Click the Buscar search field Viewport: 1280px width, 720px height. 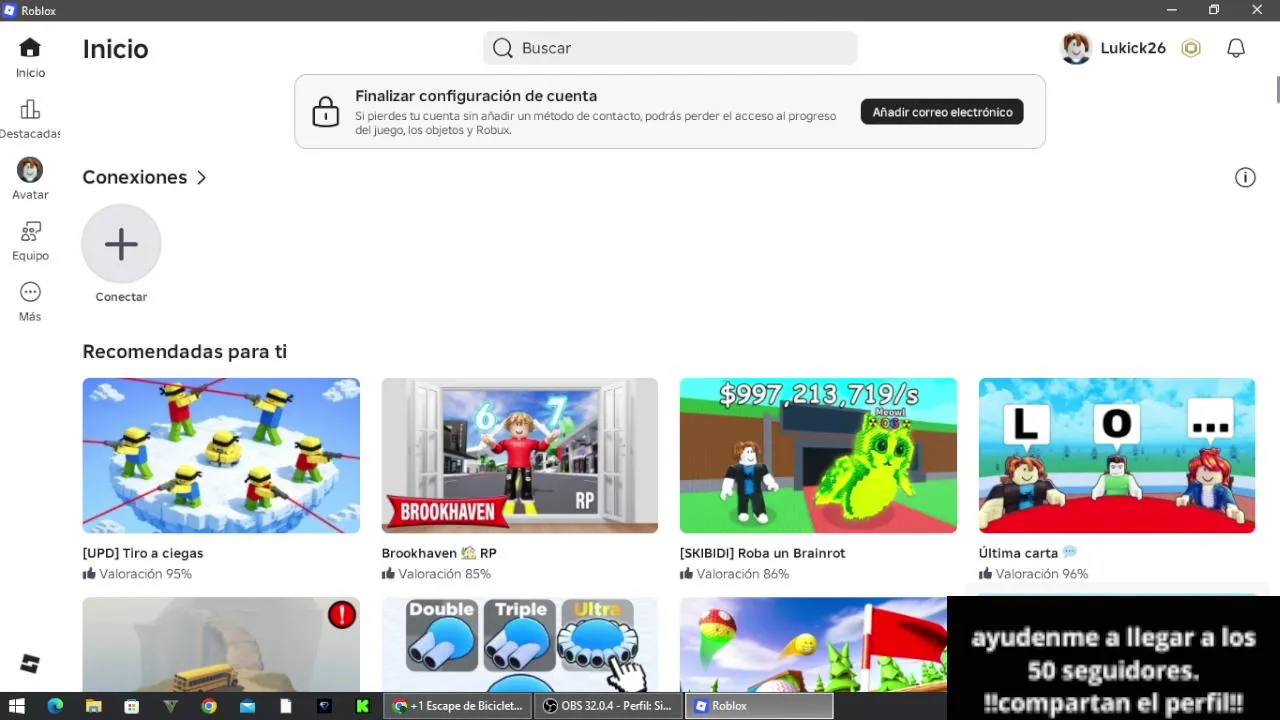(x=670, y=48)
